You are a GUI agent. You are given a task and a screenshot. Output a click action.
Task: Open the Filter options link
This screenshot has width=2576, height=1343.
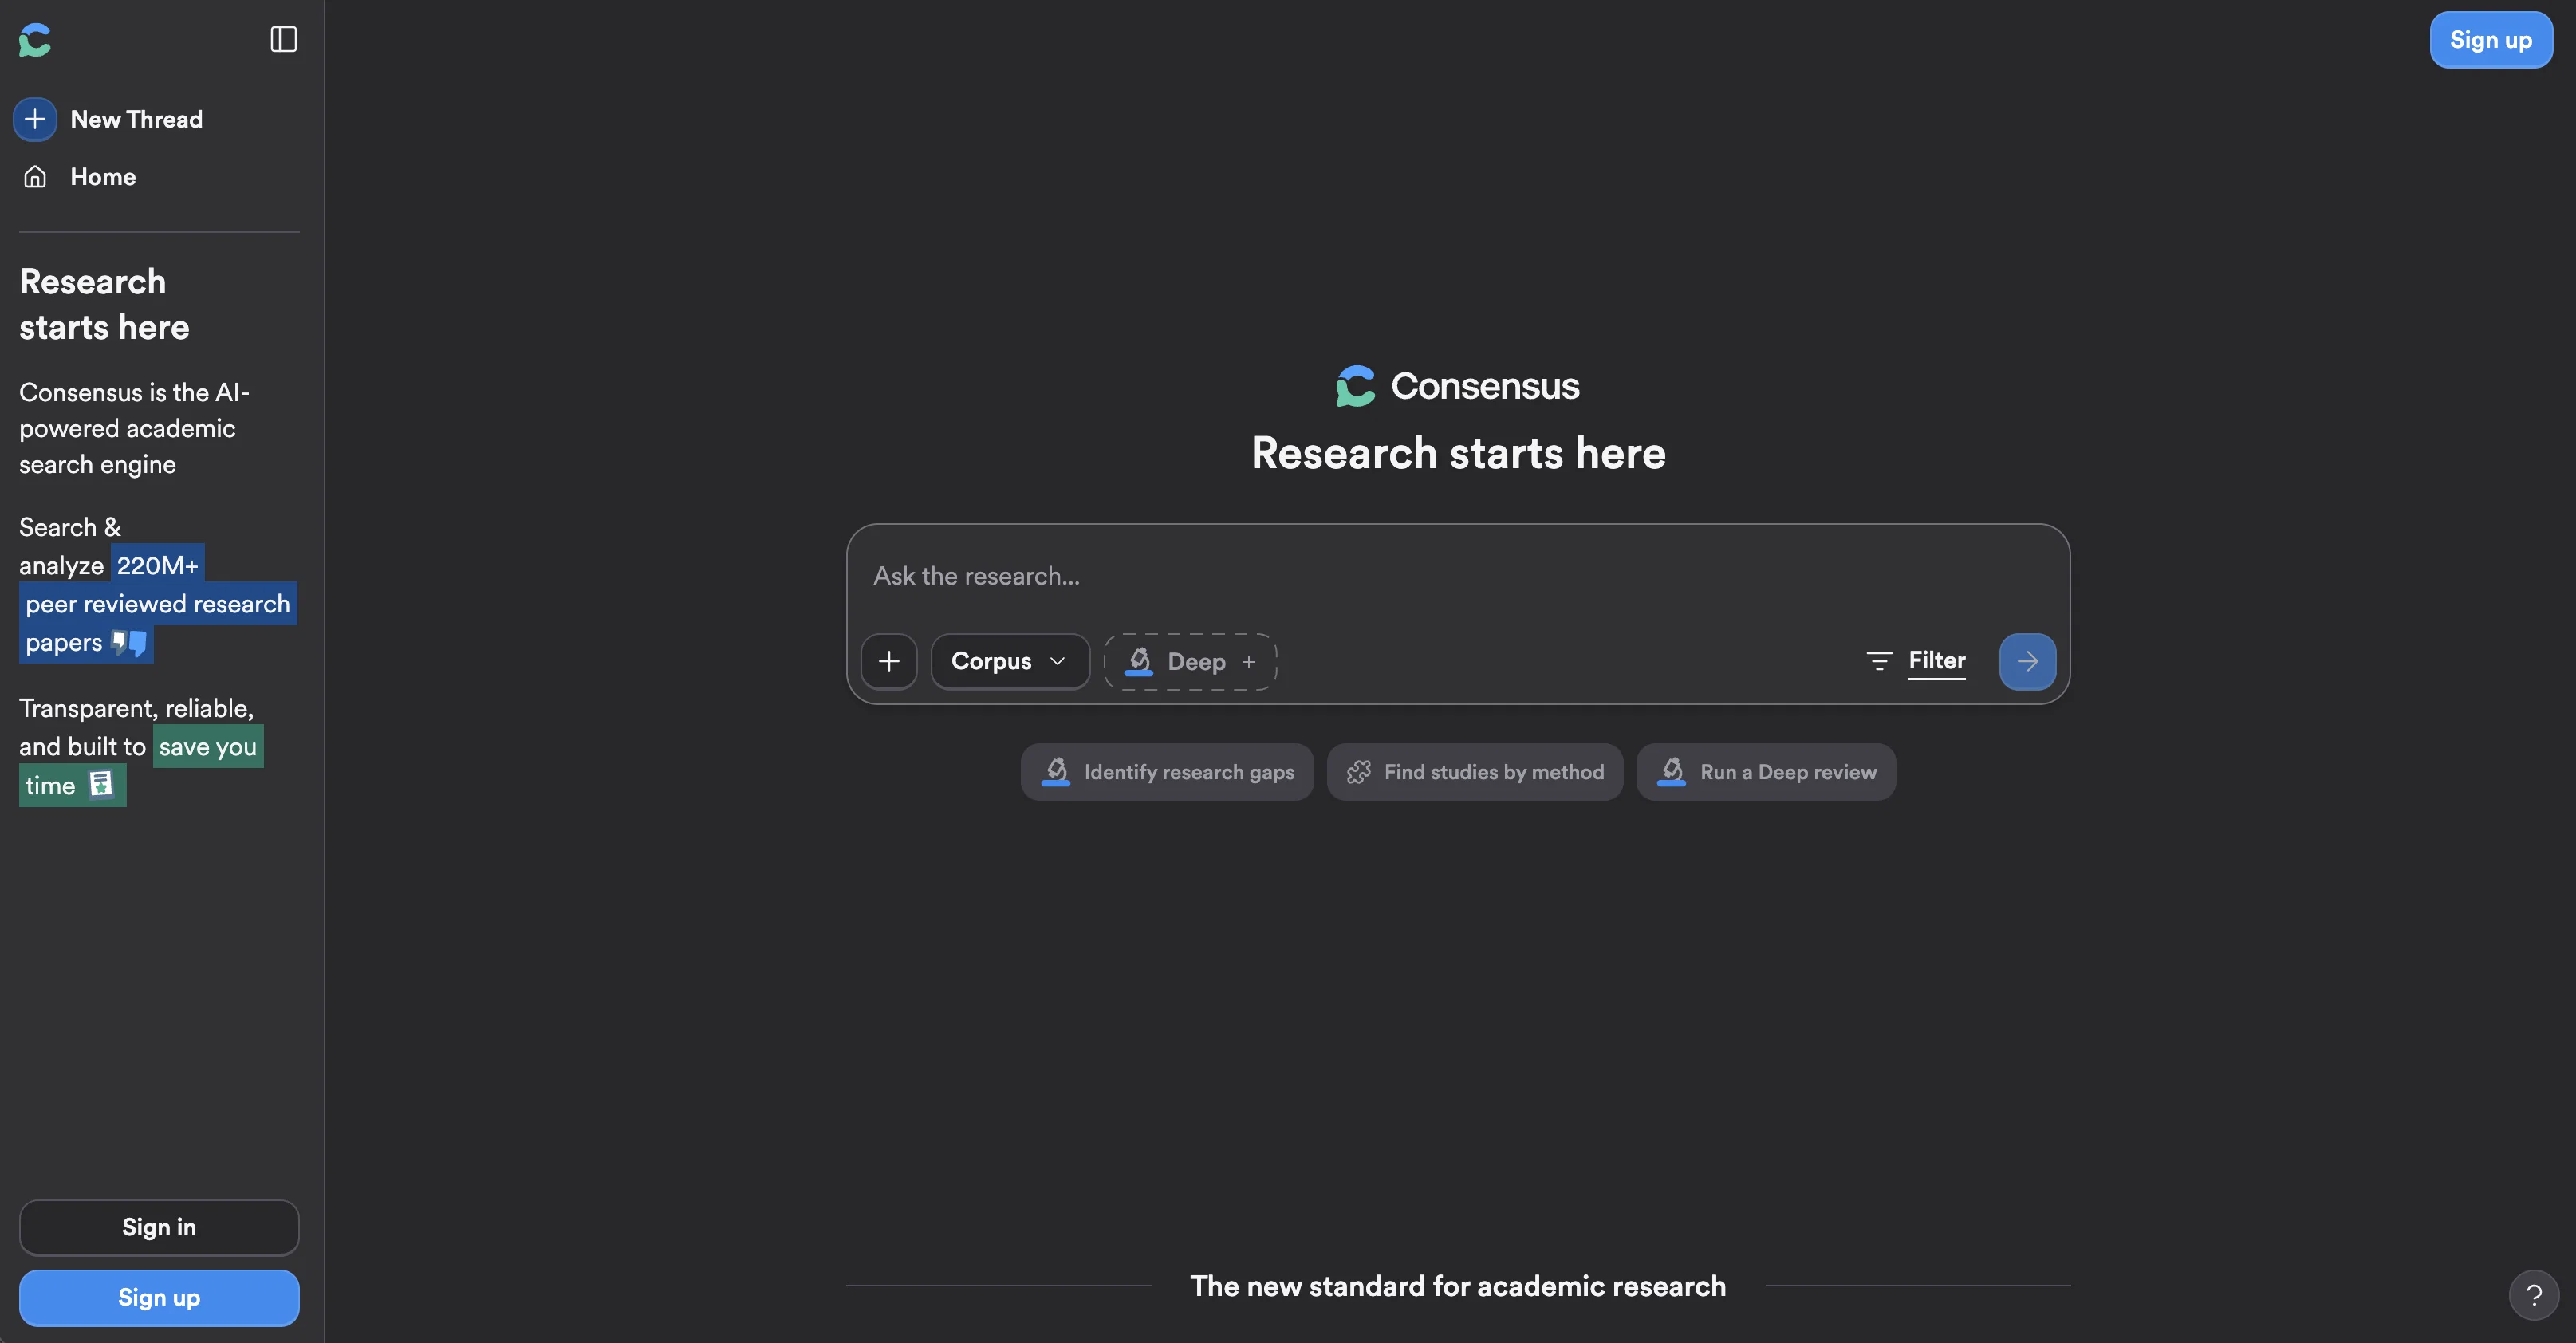tap(1937, 660)
